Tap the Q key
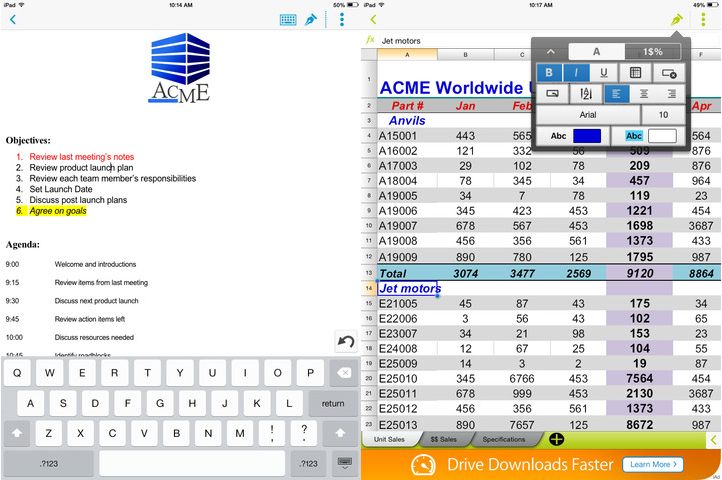This screenshot has height=480, width=722. click(17, 373)
